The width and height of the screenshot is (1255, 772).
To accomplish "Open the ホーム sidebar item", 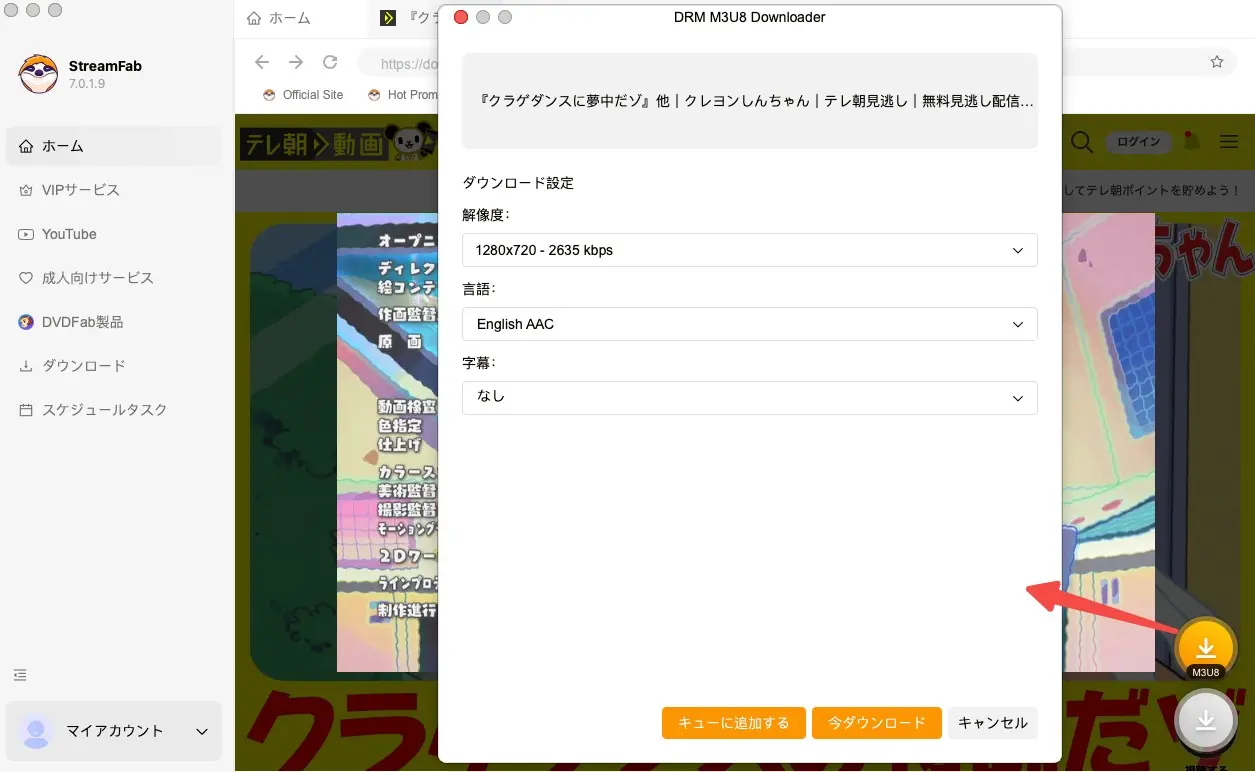I will tap(114, 146).
